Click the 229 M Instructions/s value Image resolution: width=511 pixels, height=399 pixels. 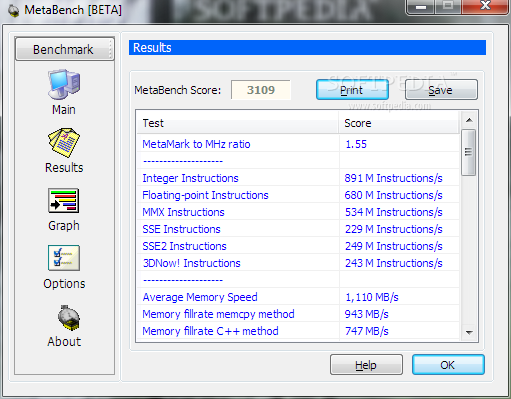pos(393,229)
